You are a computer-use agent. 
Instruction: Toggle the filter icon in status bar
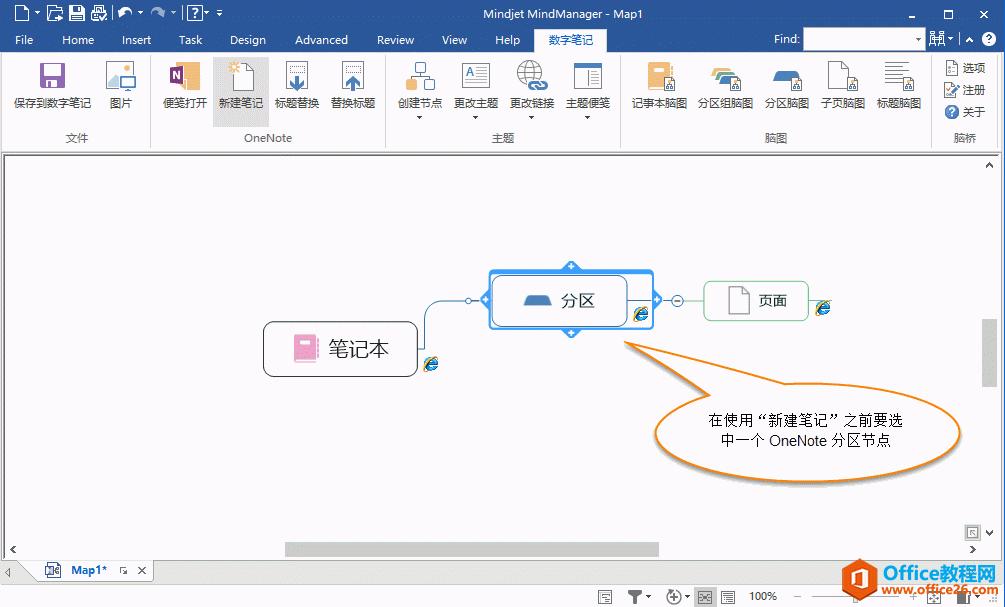click(634, 596)
